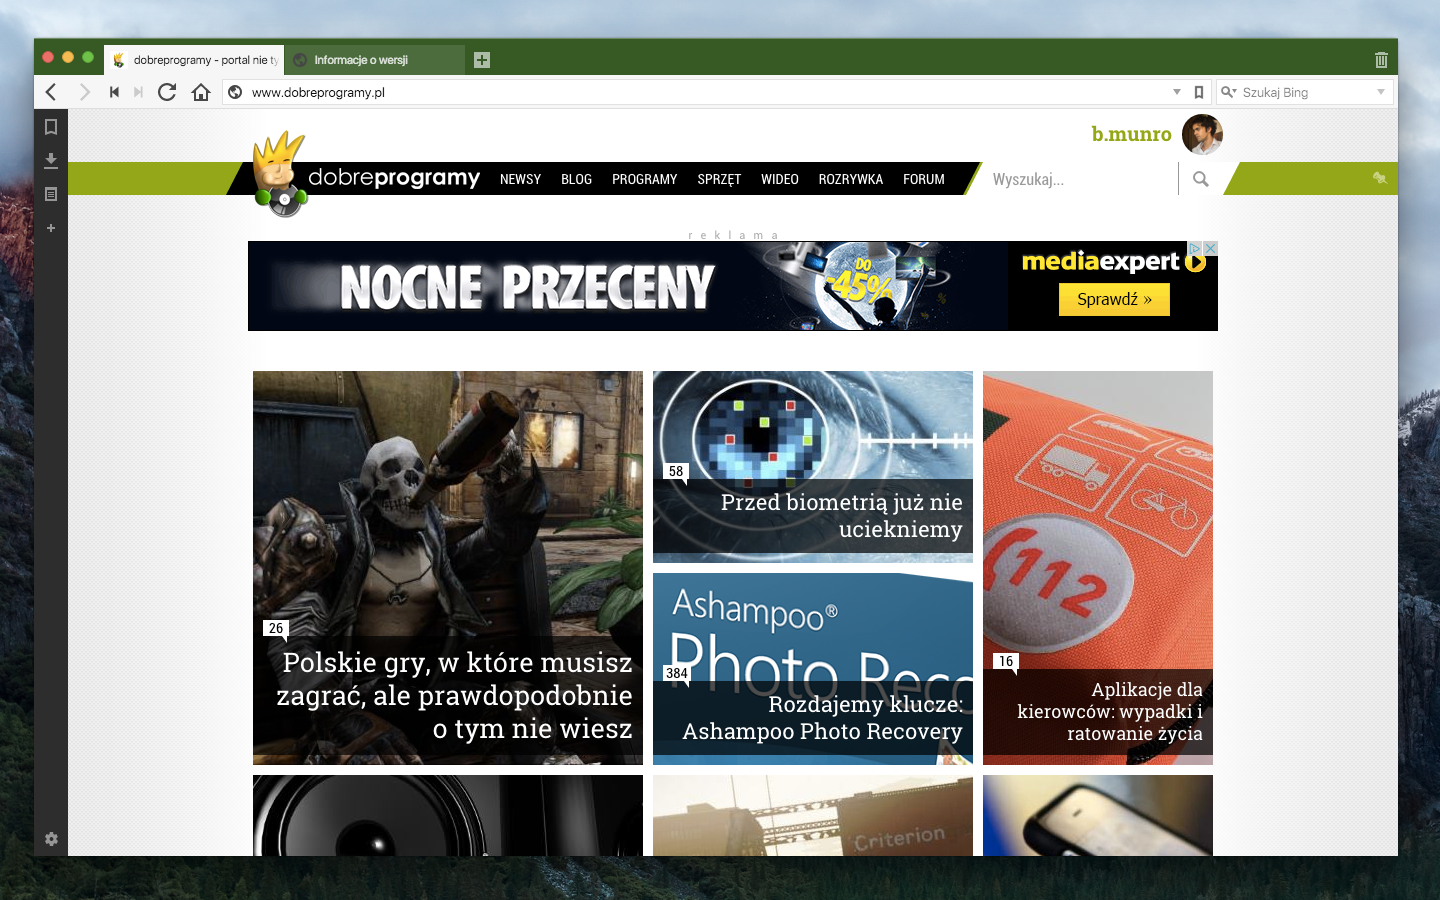Open the PROGRAMY section
The width and height of the screenshot is (1440, 900).
pyautogui.click(x=644, y=179)
